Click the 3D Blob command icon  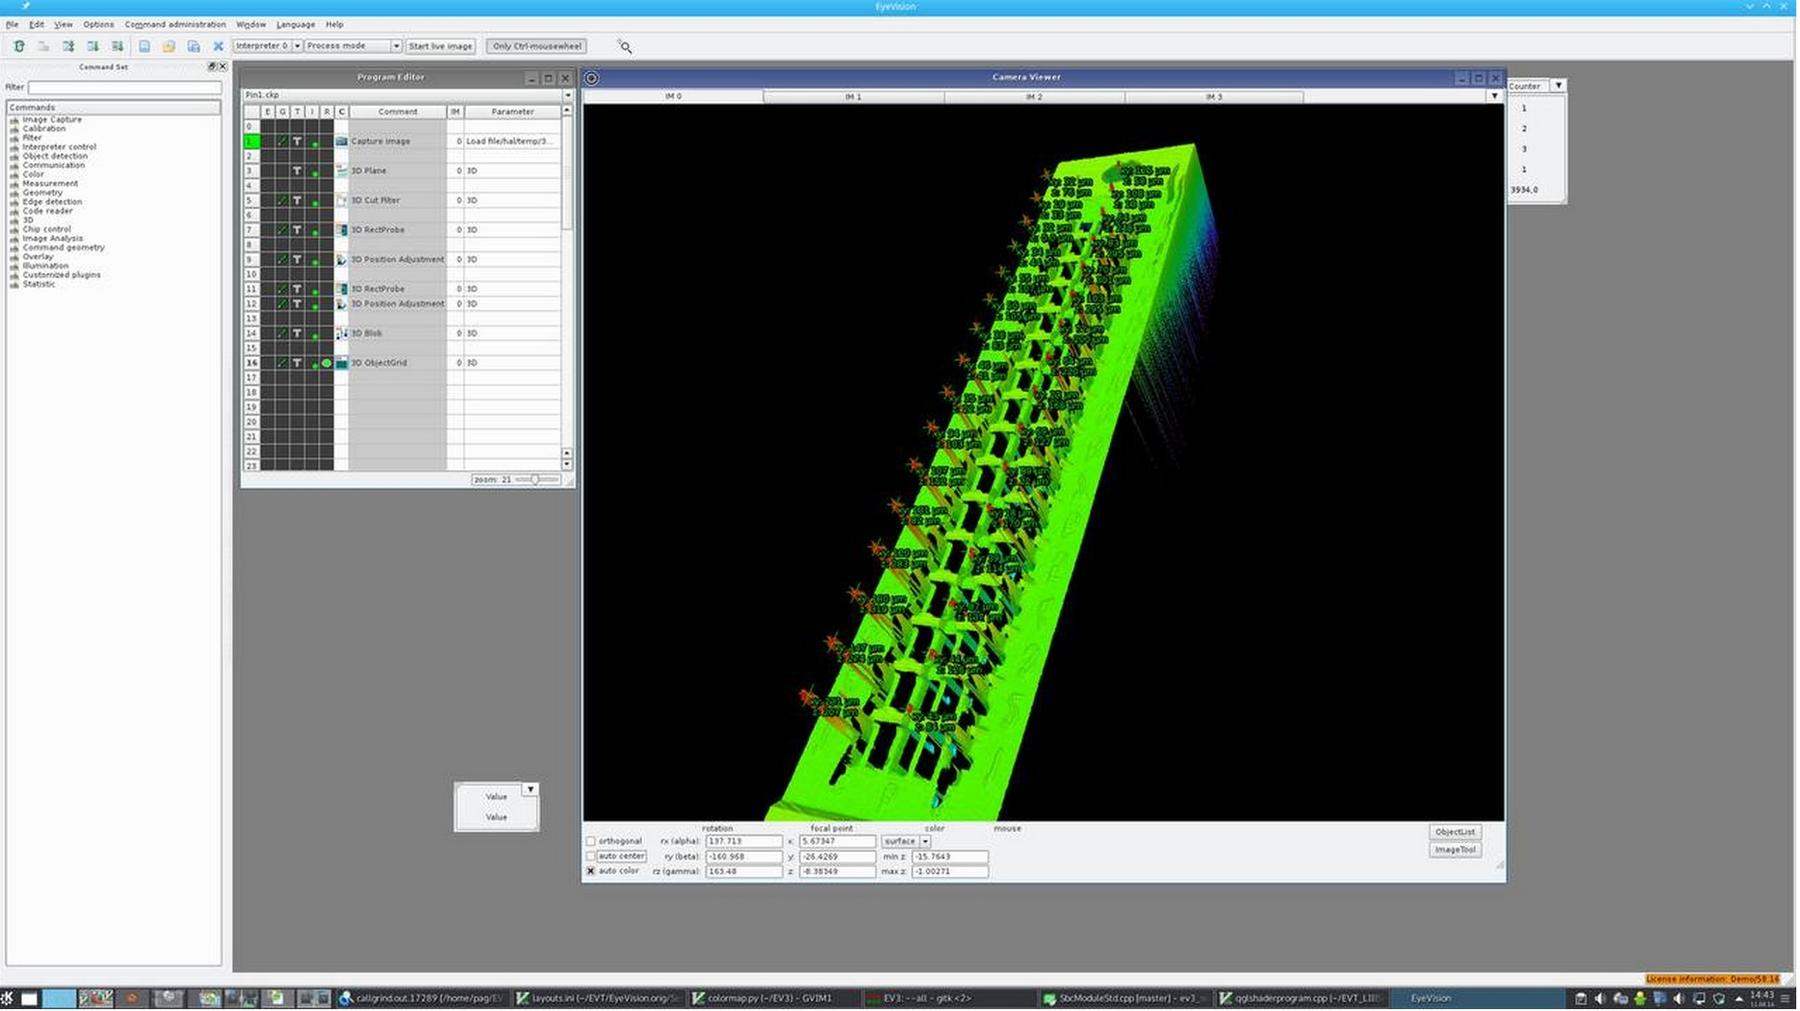coord(341,333)
